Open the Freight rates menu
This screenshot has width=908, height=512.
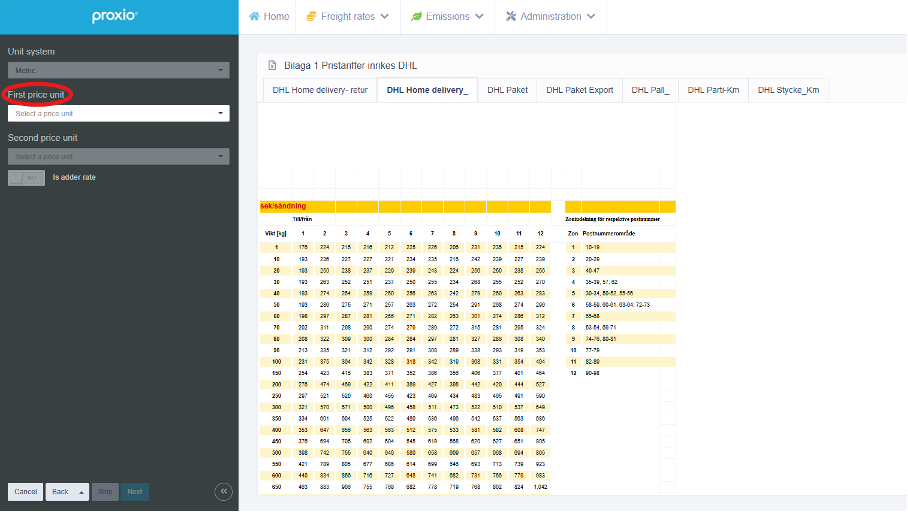(x=348, y=16)
